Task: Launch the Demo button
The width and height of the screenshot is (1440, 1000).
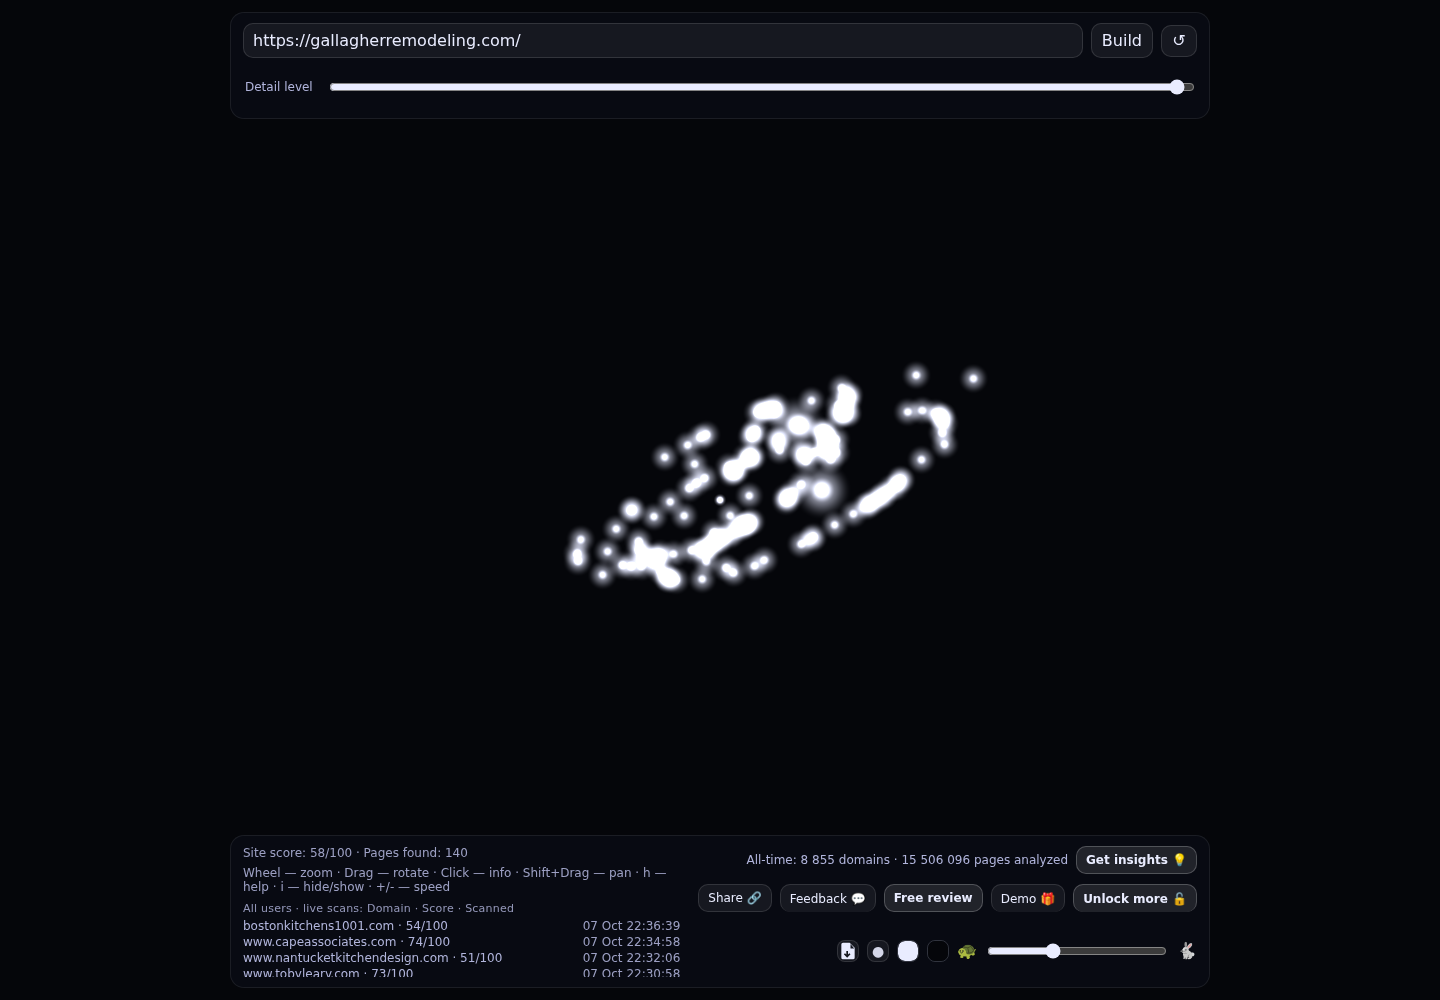Action: [x=1028, y=898]
